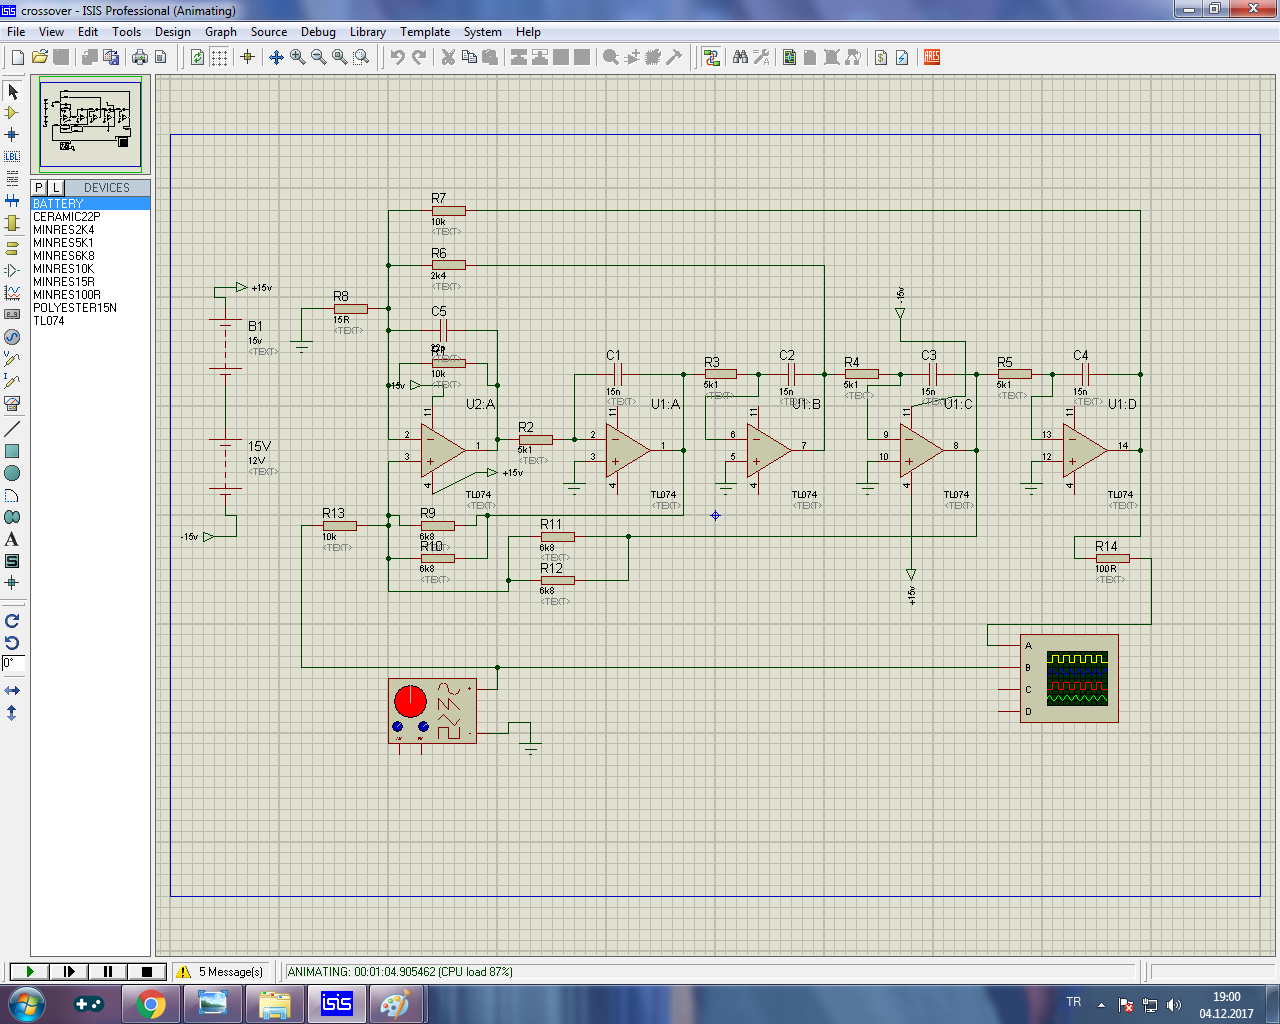
Task: Select the Junction Dot mode tool
Action: coord(12,135)
